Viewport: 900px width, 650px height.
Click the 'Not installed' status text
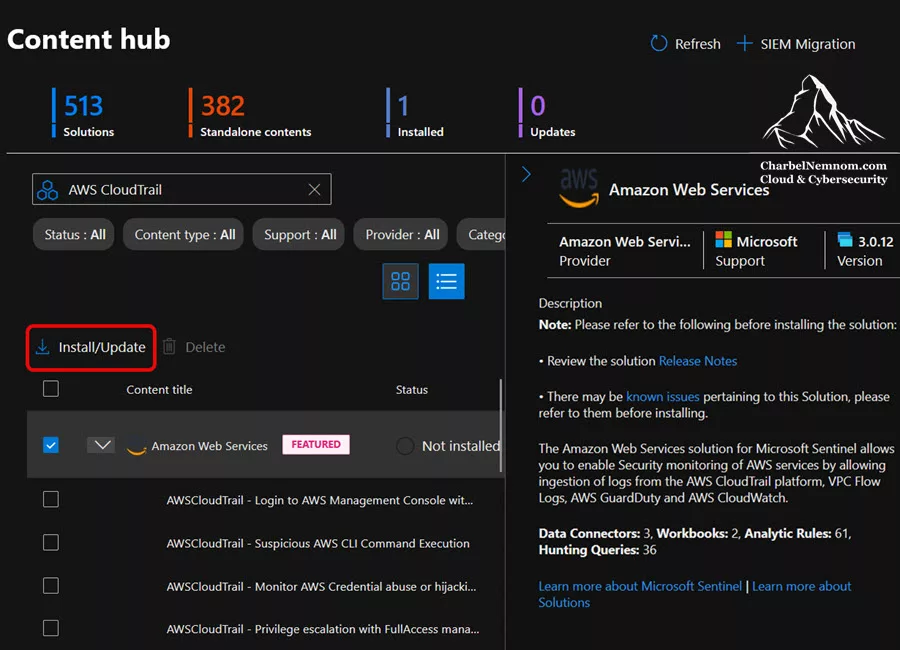tap(461, 446)
